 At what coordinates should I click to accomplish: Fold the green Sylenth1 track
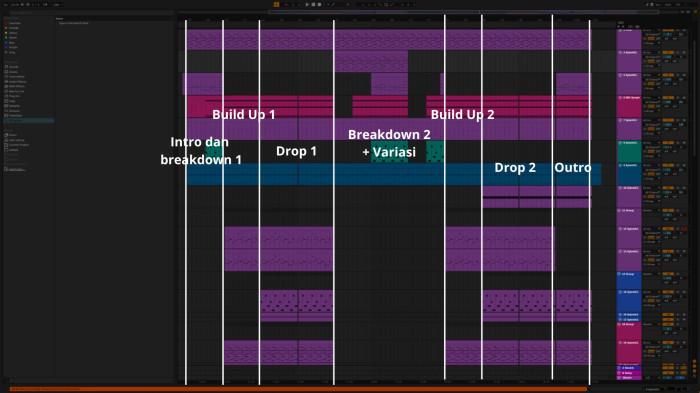coord(620,143)
